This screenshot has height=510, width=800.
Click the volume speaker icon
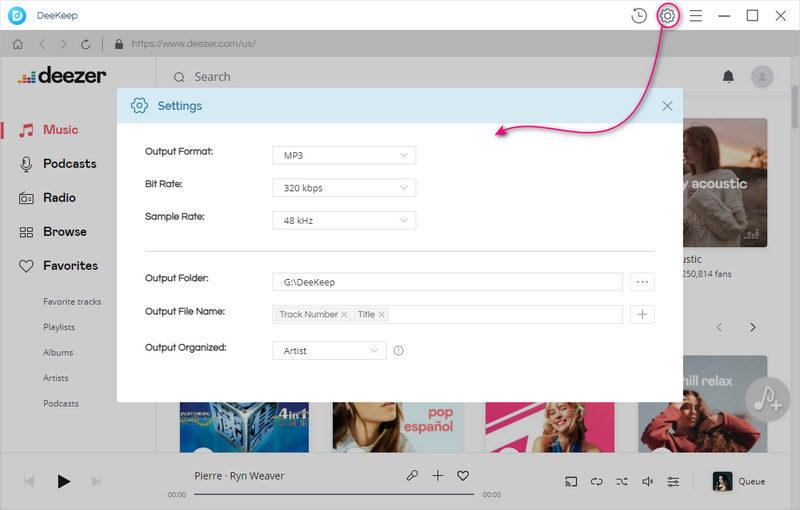[647, 481]
